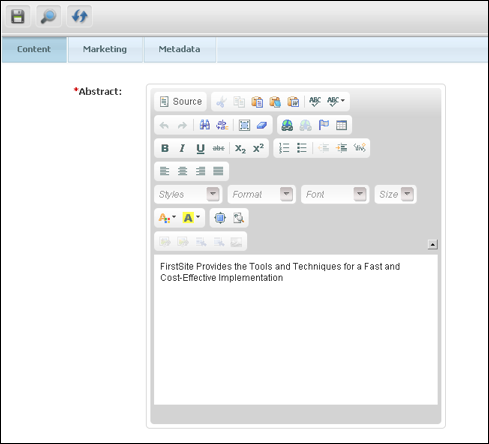Screen dimensions: 489x444
Task: Click the Copy icon
Action: point(239,102)
